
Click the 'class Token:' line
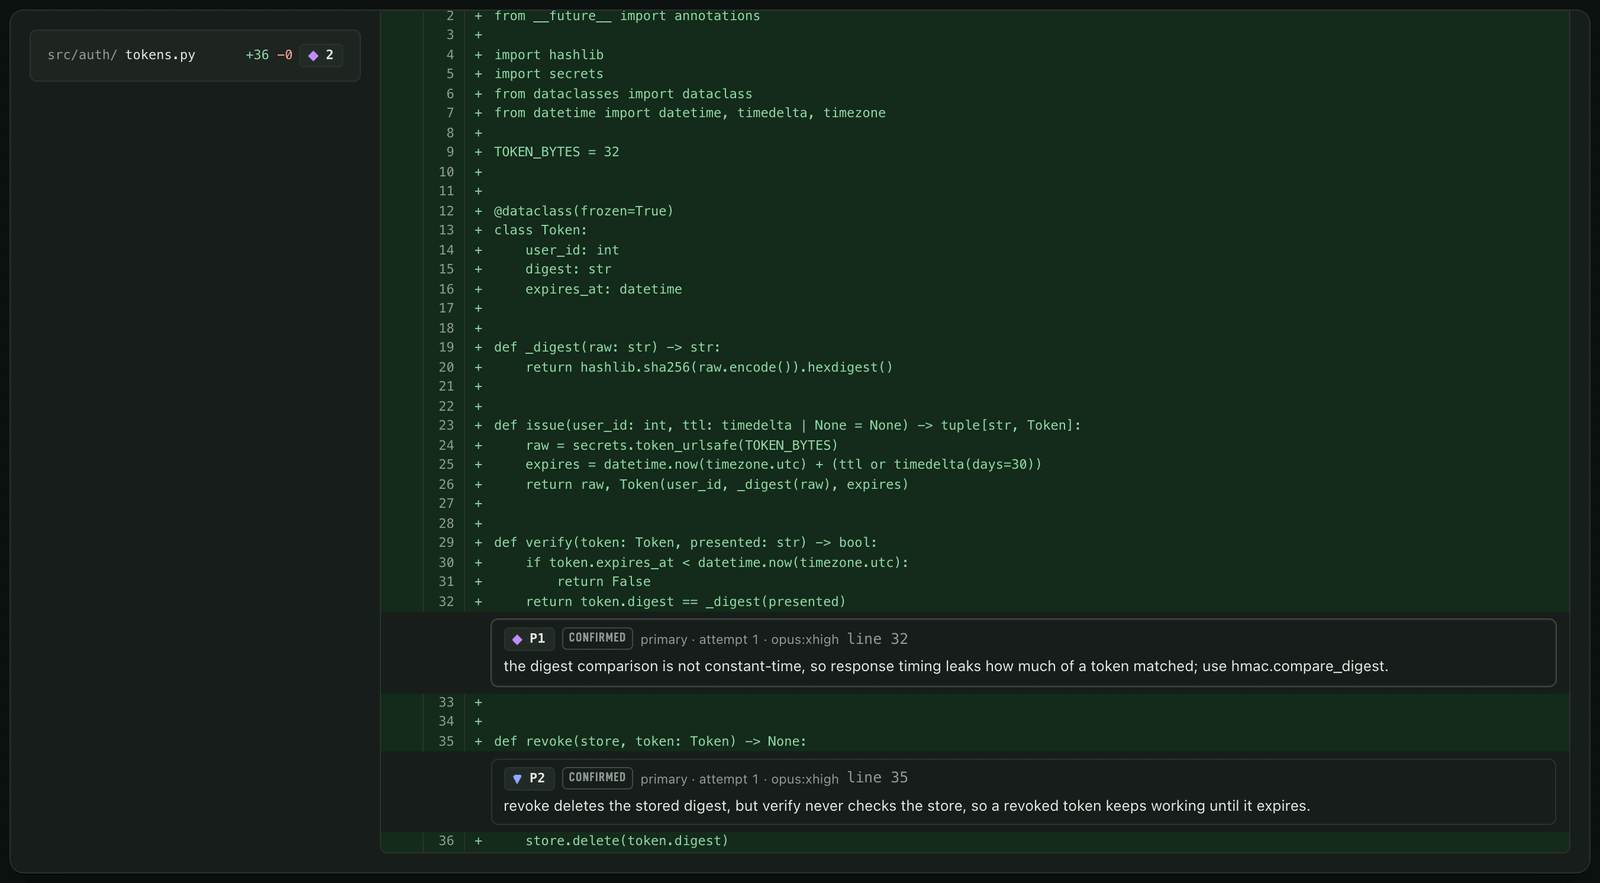pyautogui.click(x=540, y=230)
